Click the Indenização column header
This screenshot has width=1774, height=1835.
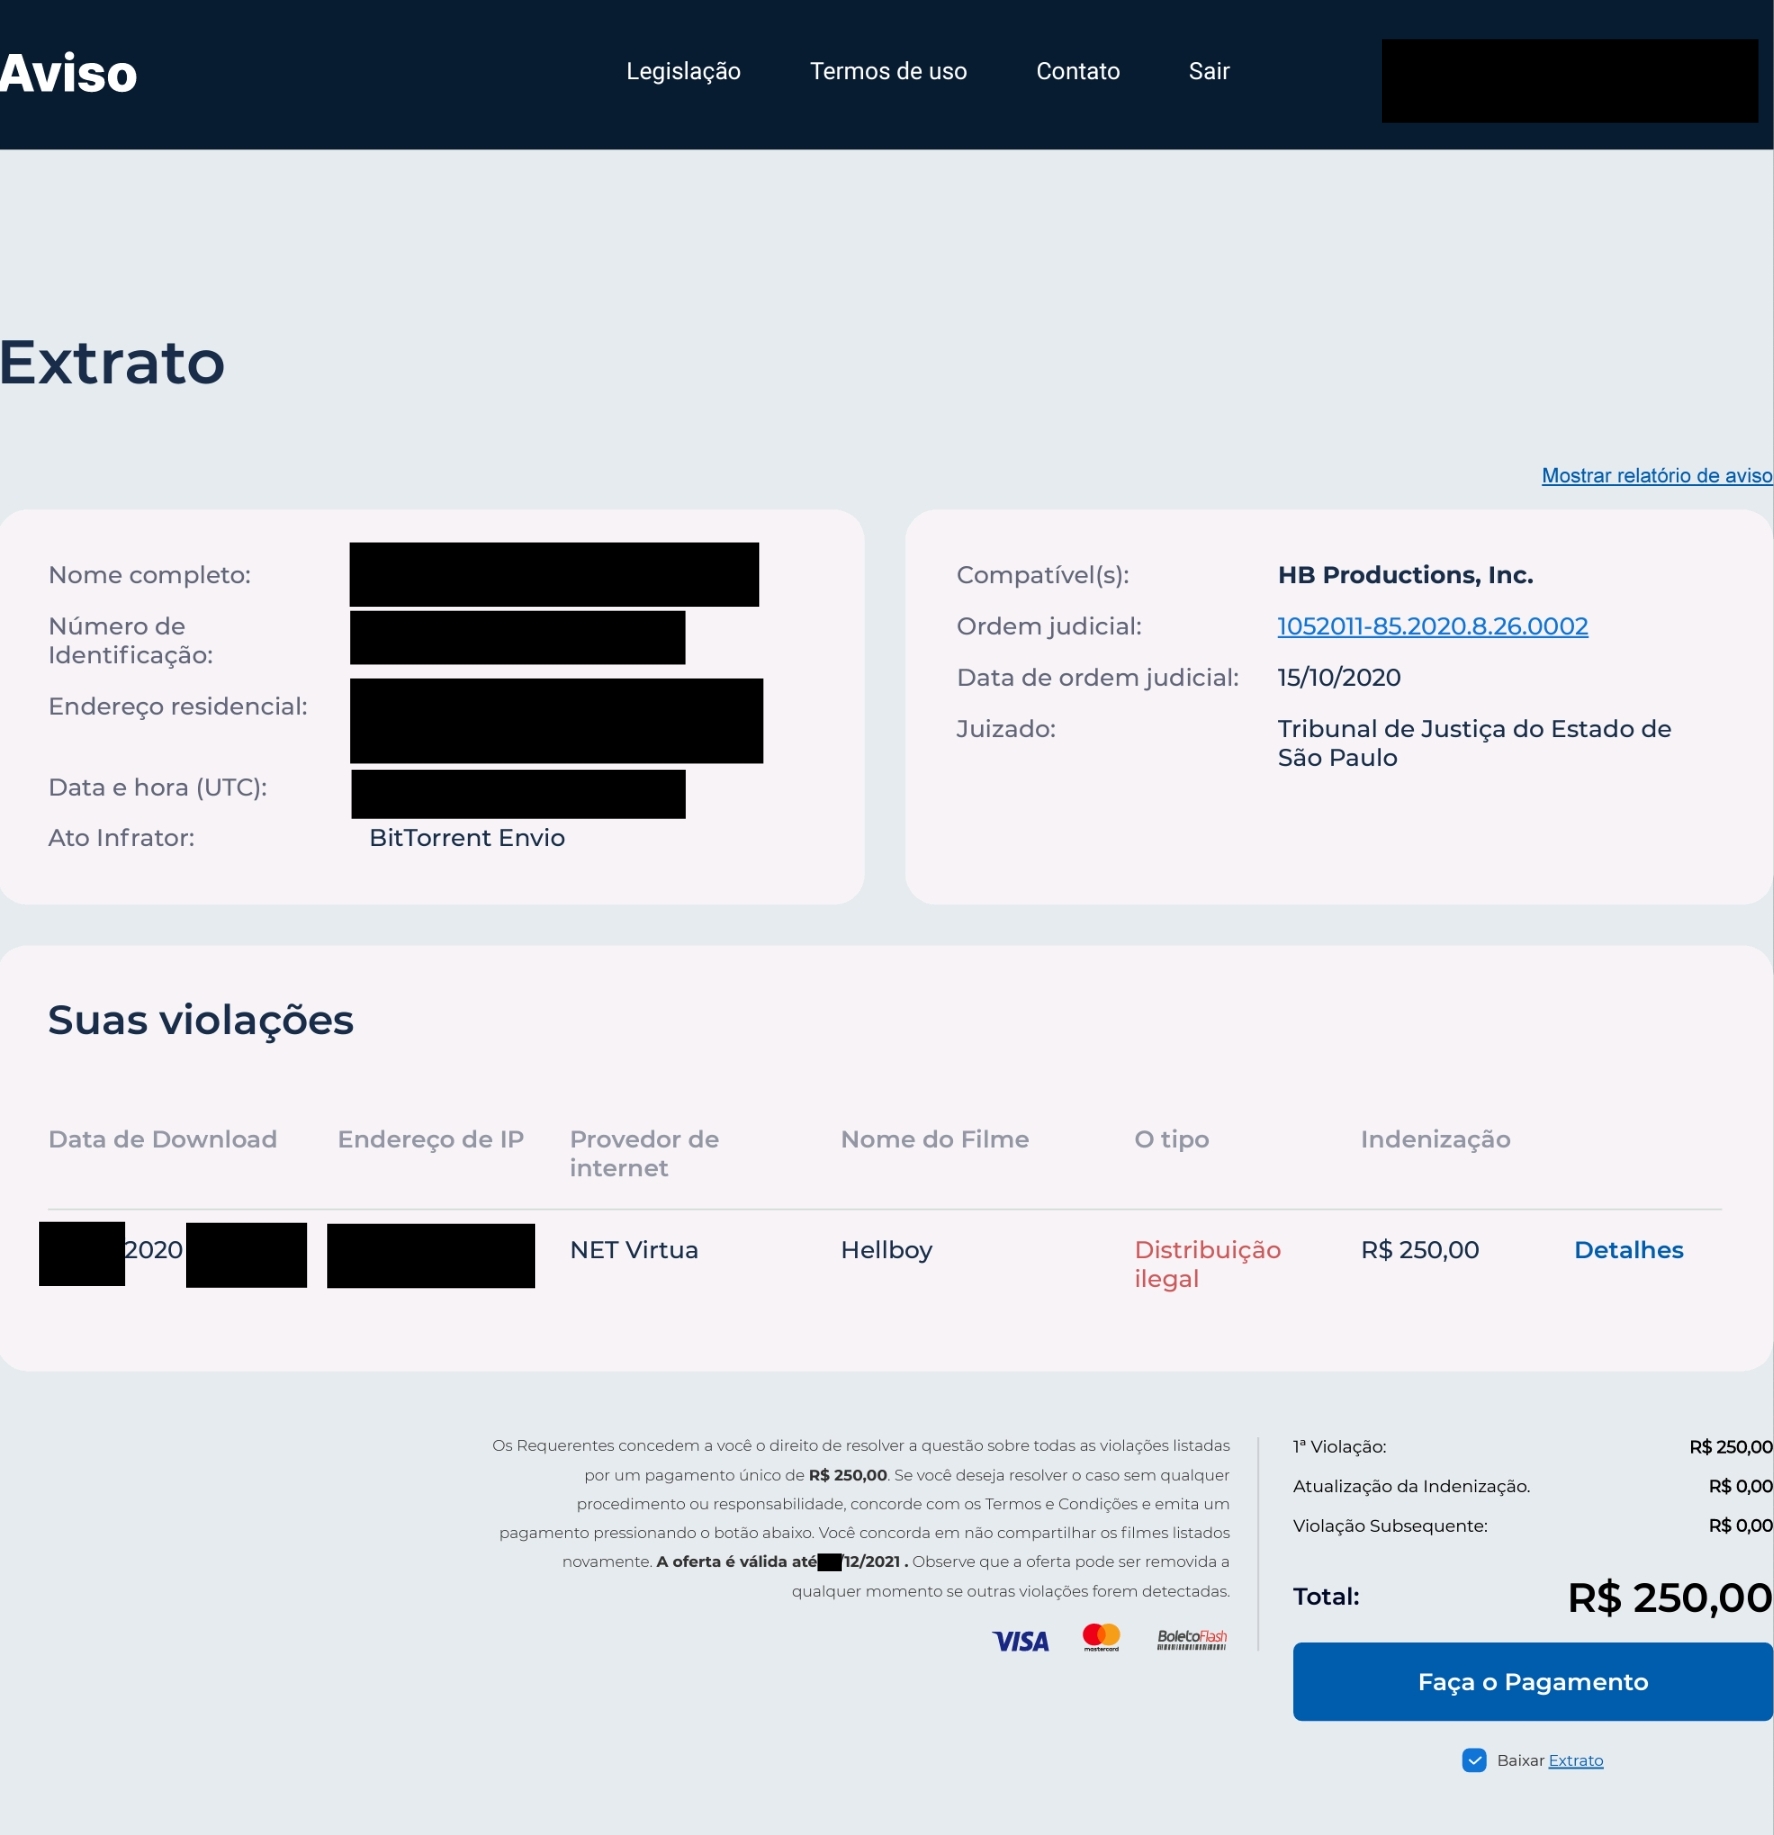(1435, 1139)
